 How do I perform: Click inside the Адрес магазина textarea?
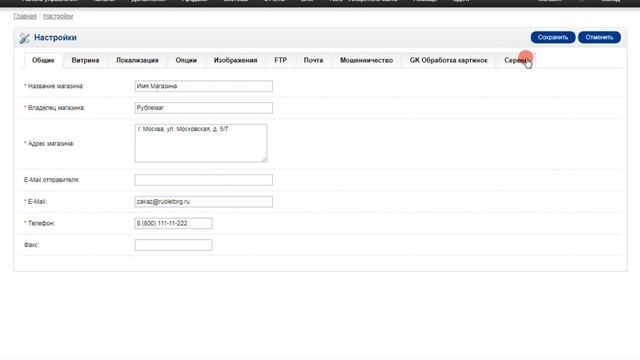[x=201, y=143]
